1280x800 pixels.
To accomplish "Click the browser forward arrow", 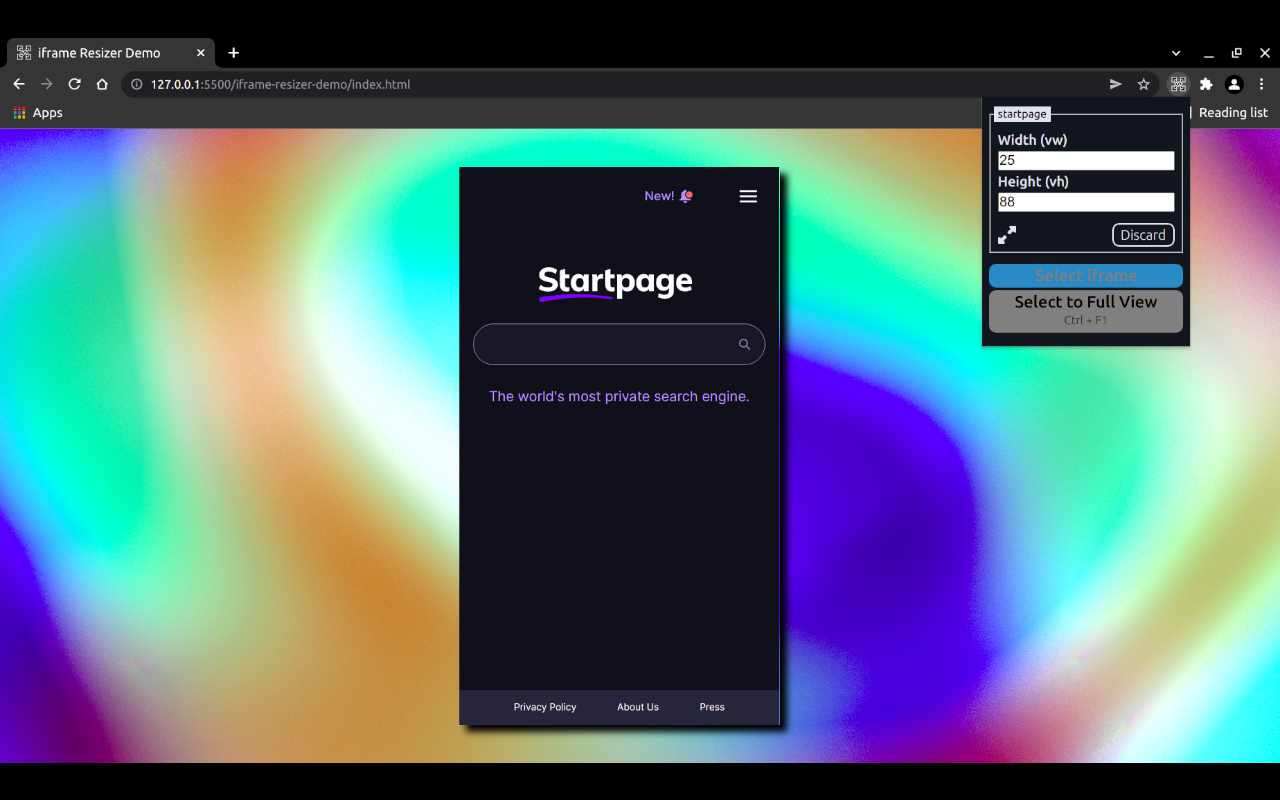I will [46, 84].
